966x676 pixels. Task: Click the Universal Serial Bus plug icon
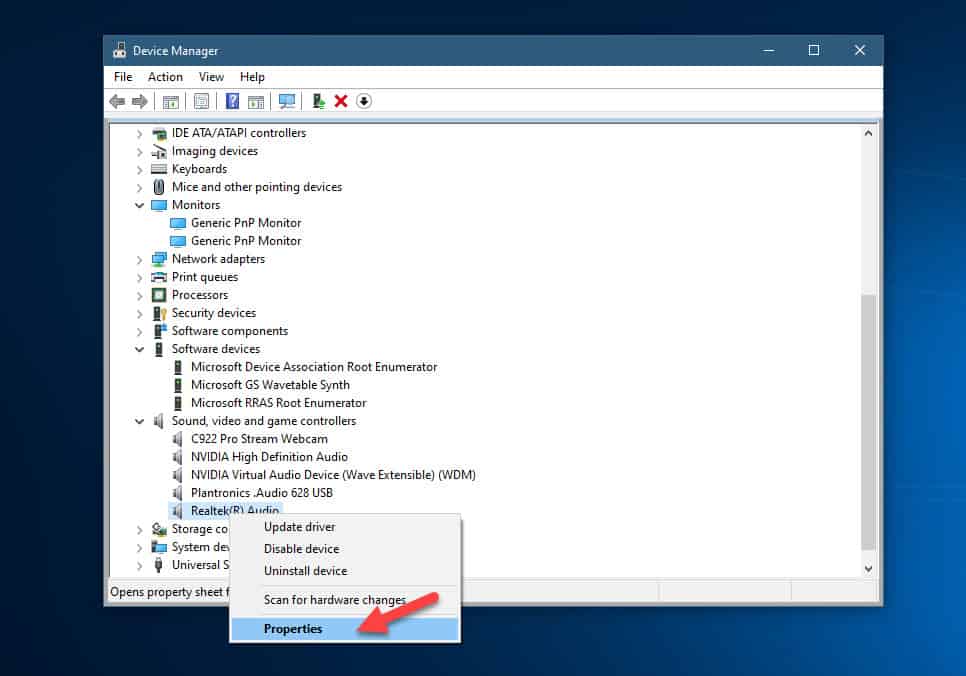pos(158,564)
